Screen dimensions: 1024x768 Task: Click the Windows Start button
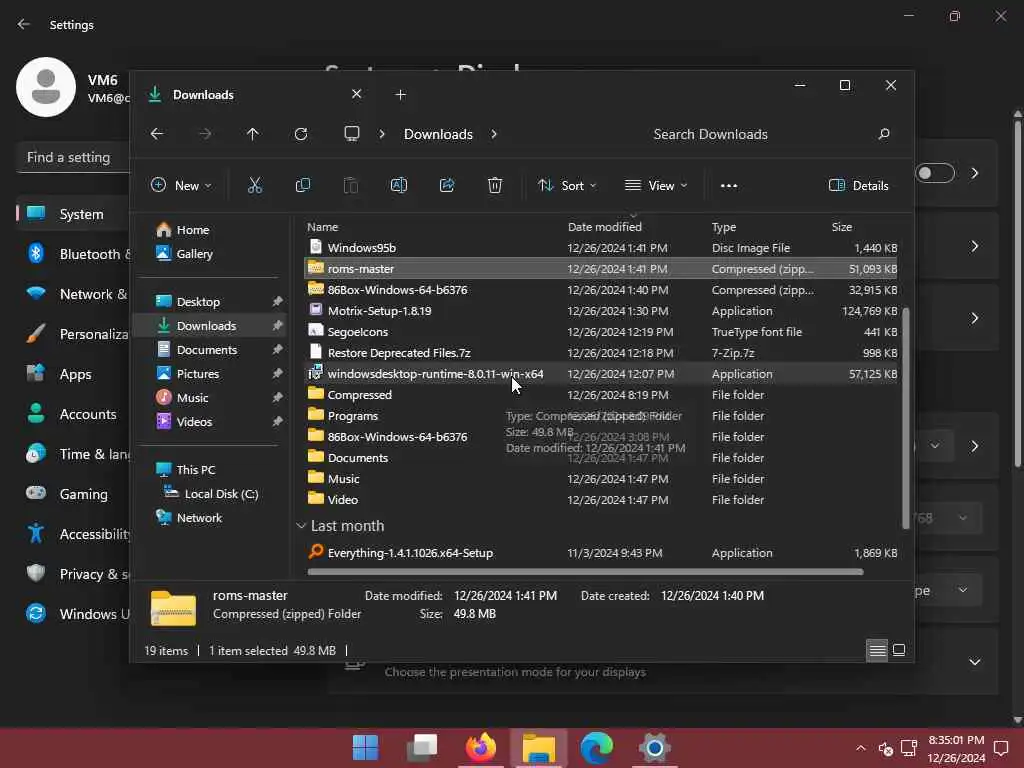[365, 747]
